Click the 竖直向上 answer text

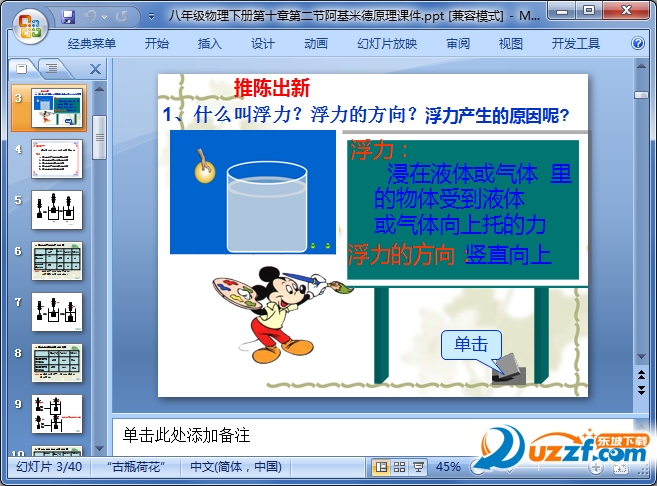508,255
